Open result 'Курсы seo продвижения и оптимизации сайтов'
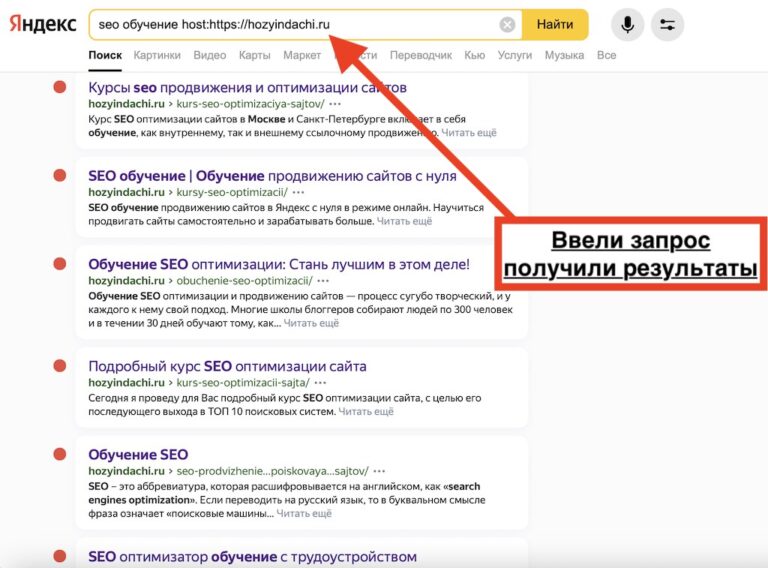Screen dimensions: 768x568 pos(247,88)
